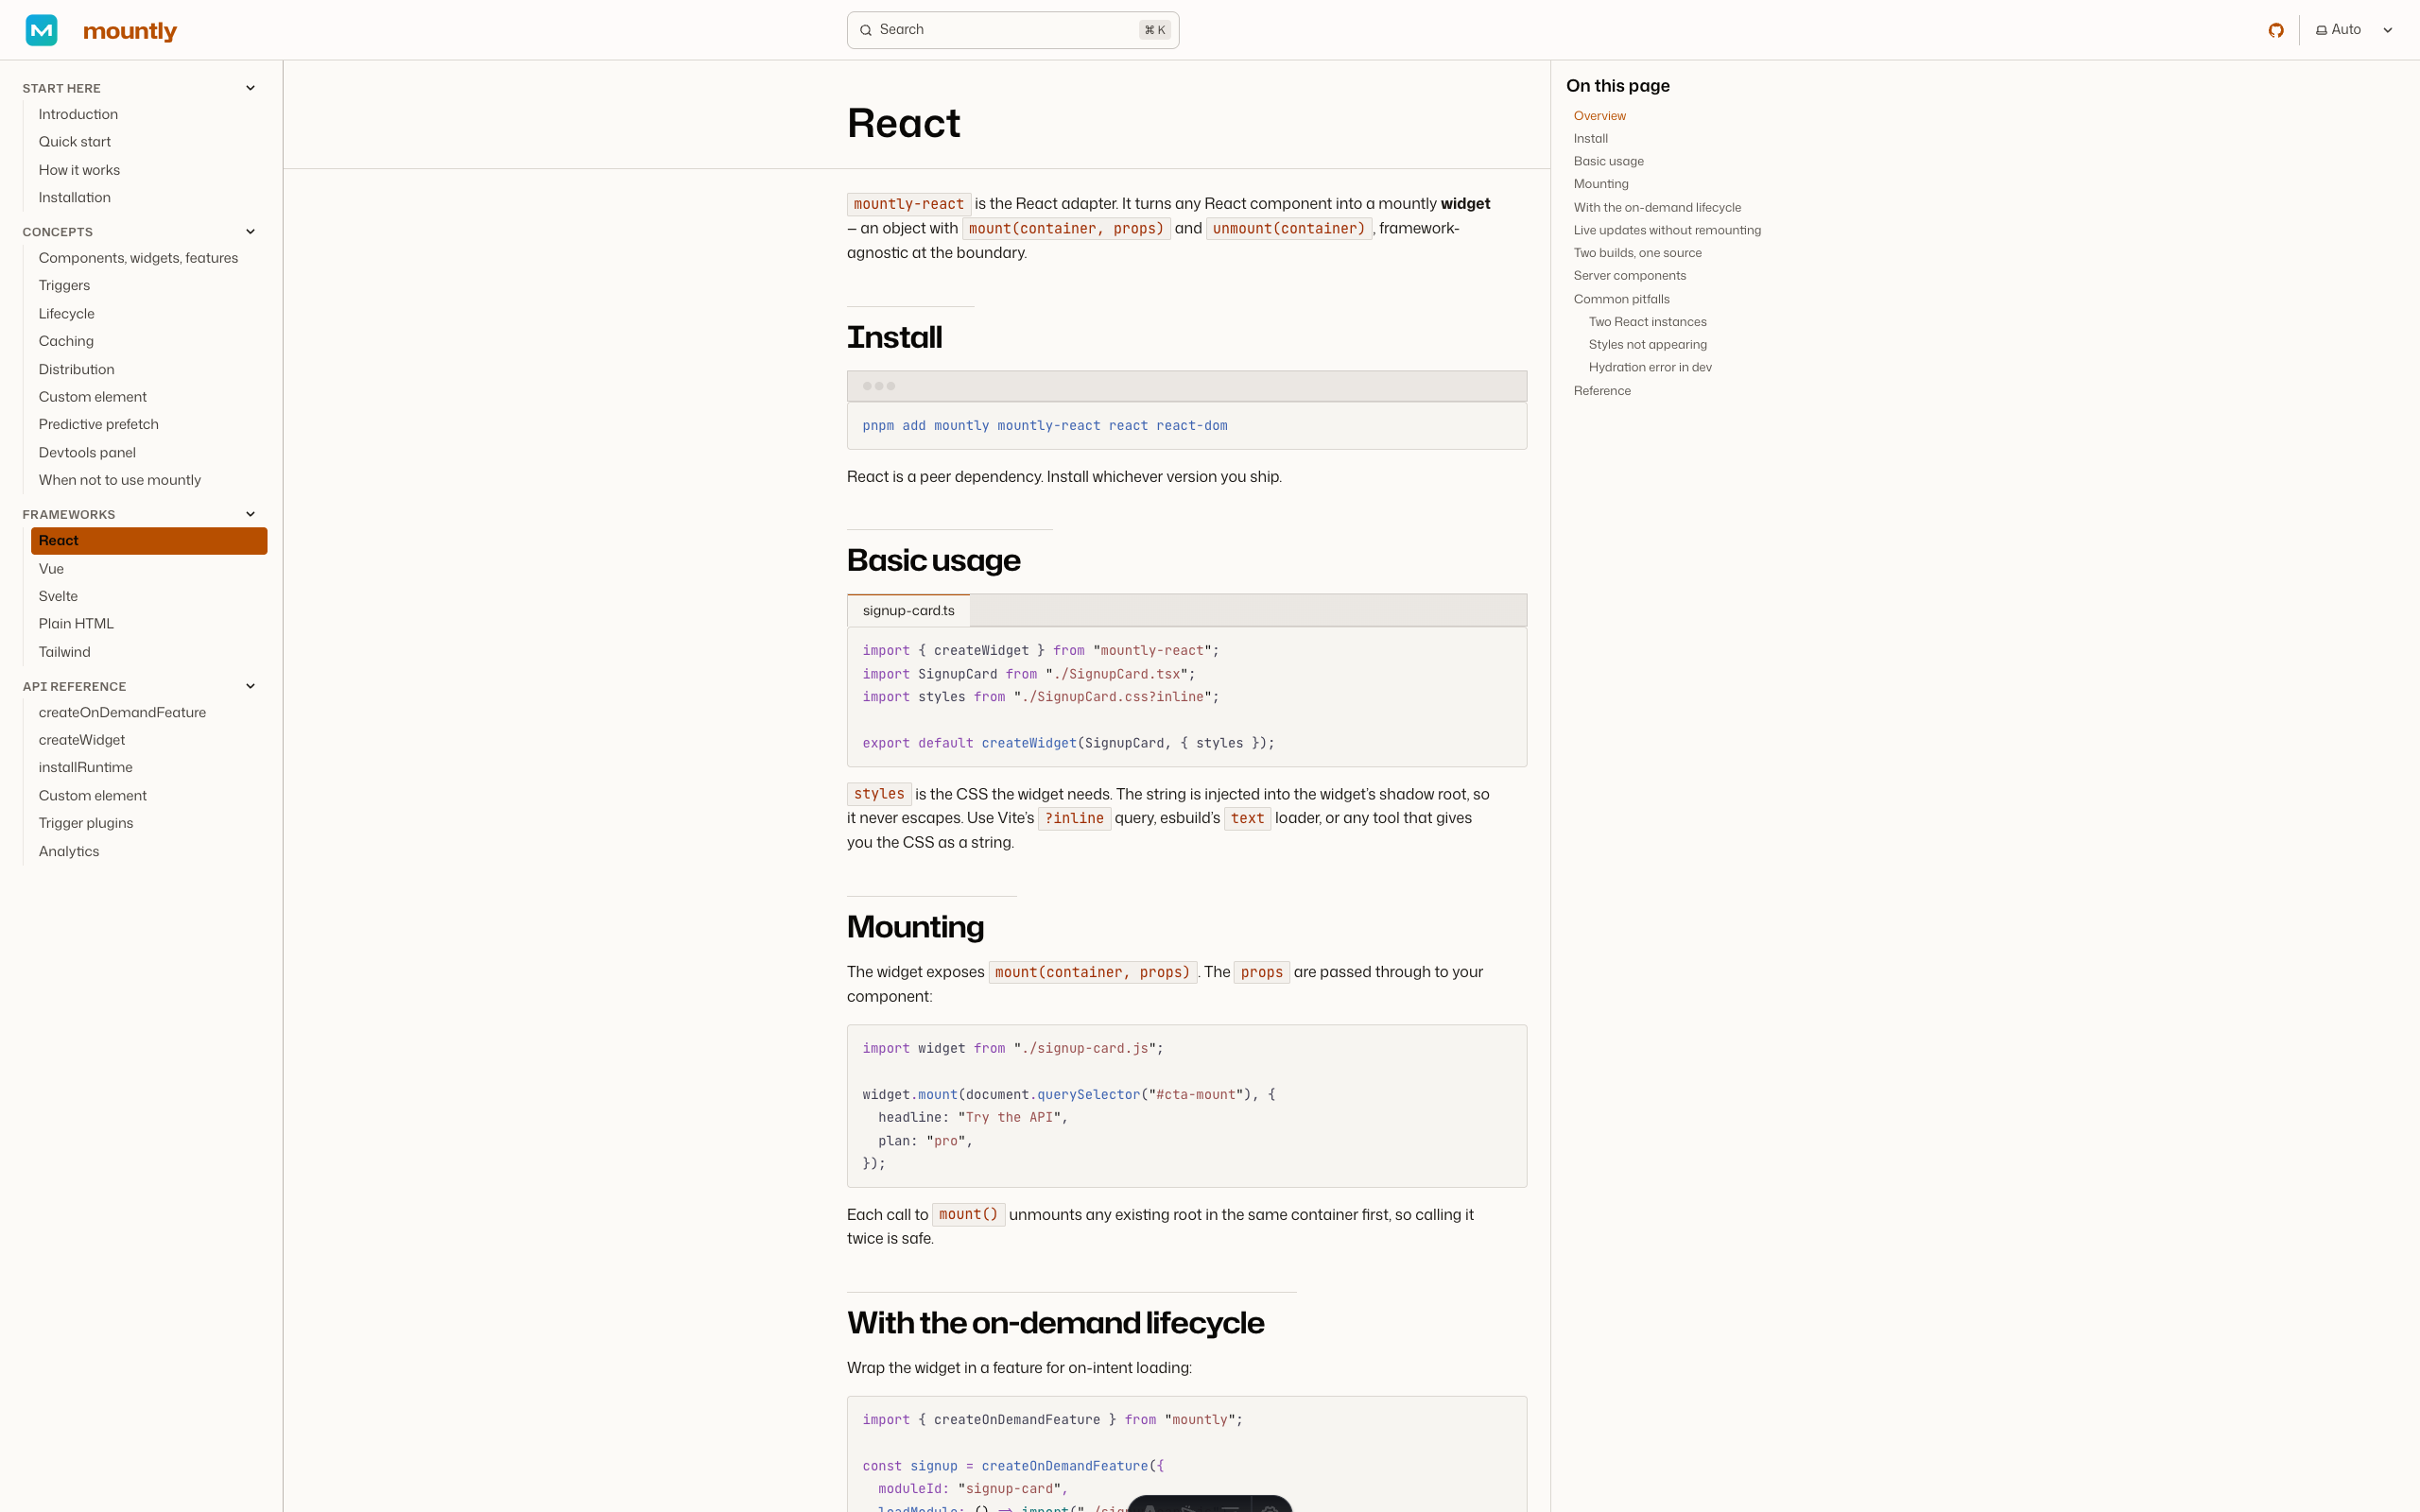Screen dimensions: 2420x1512
Task: Collapse the START HERE sidebar section
Action: point(250,87)
